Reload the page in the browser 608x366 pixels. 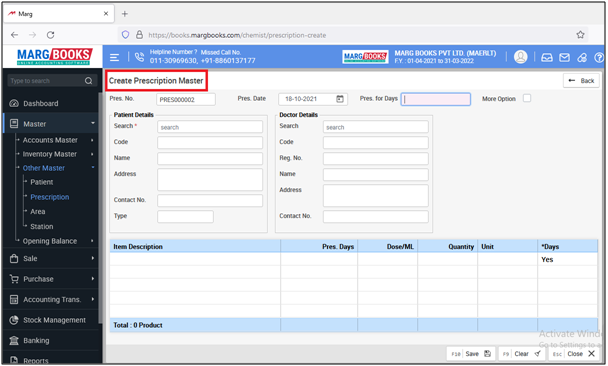(50, 35)
